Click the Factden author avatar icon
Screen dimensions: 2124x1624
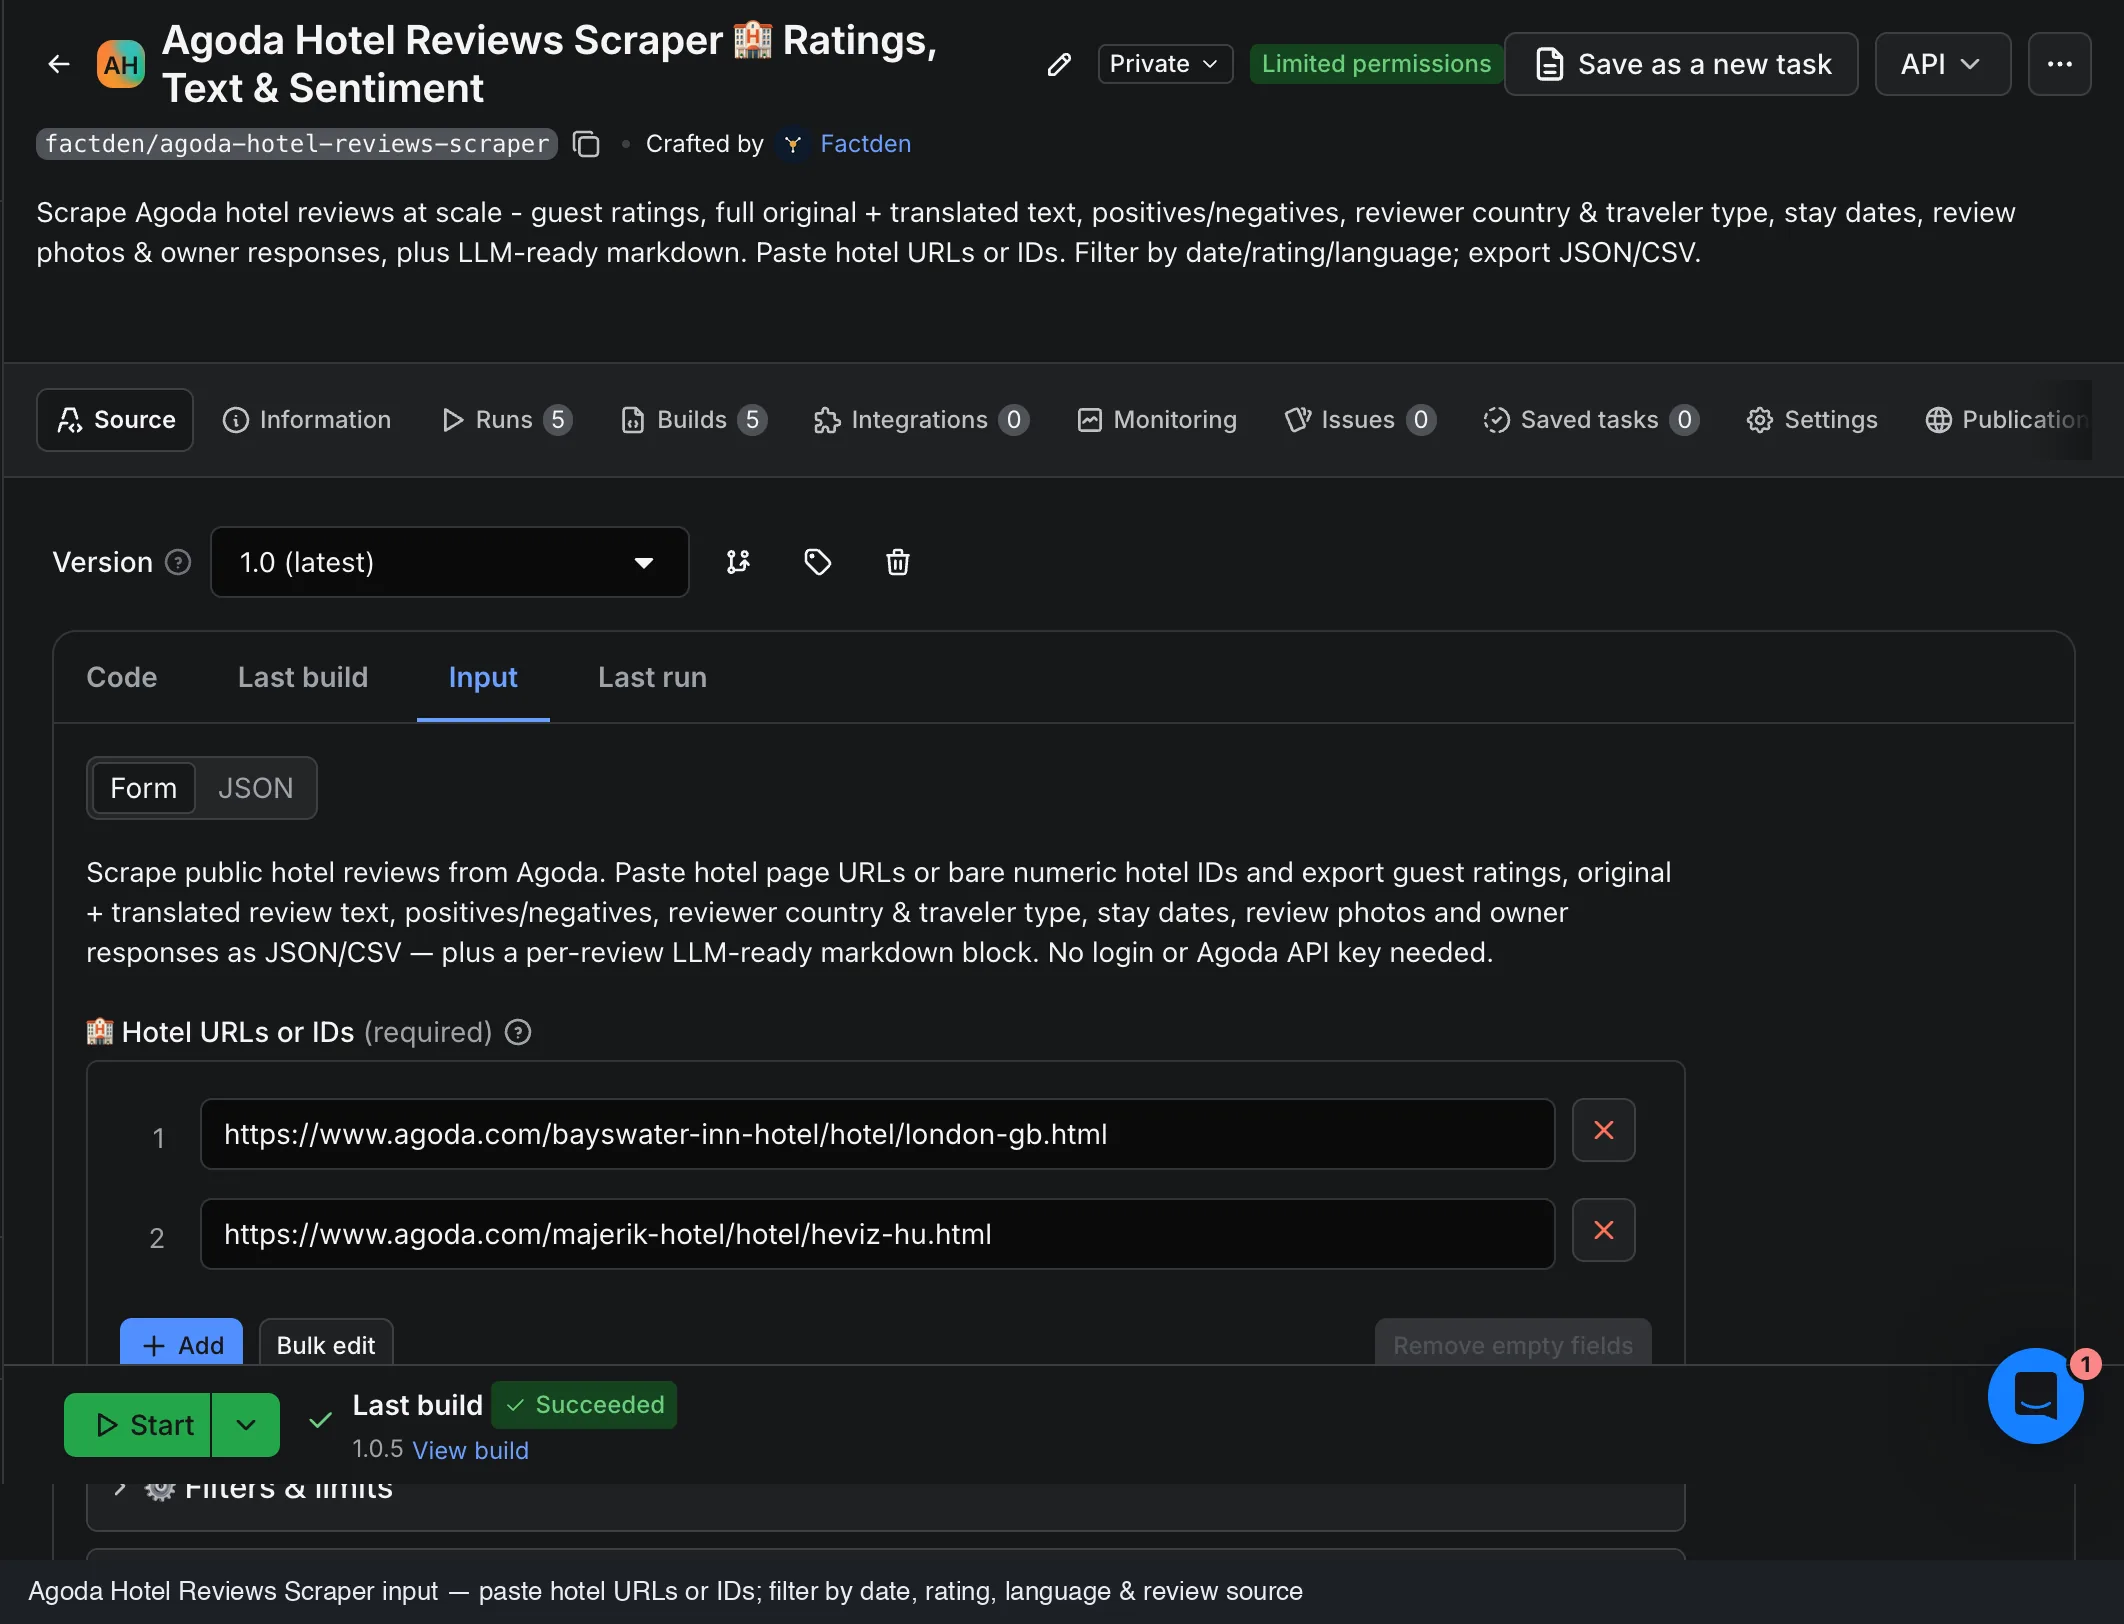[x=793, y=144]
